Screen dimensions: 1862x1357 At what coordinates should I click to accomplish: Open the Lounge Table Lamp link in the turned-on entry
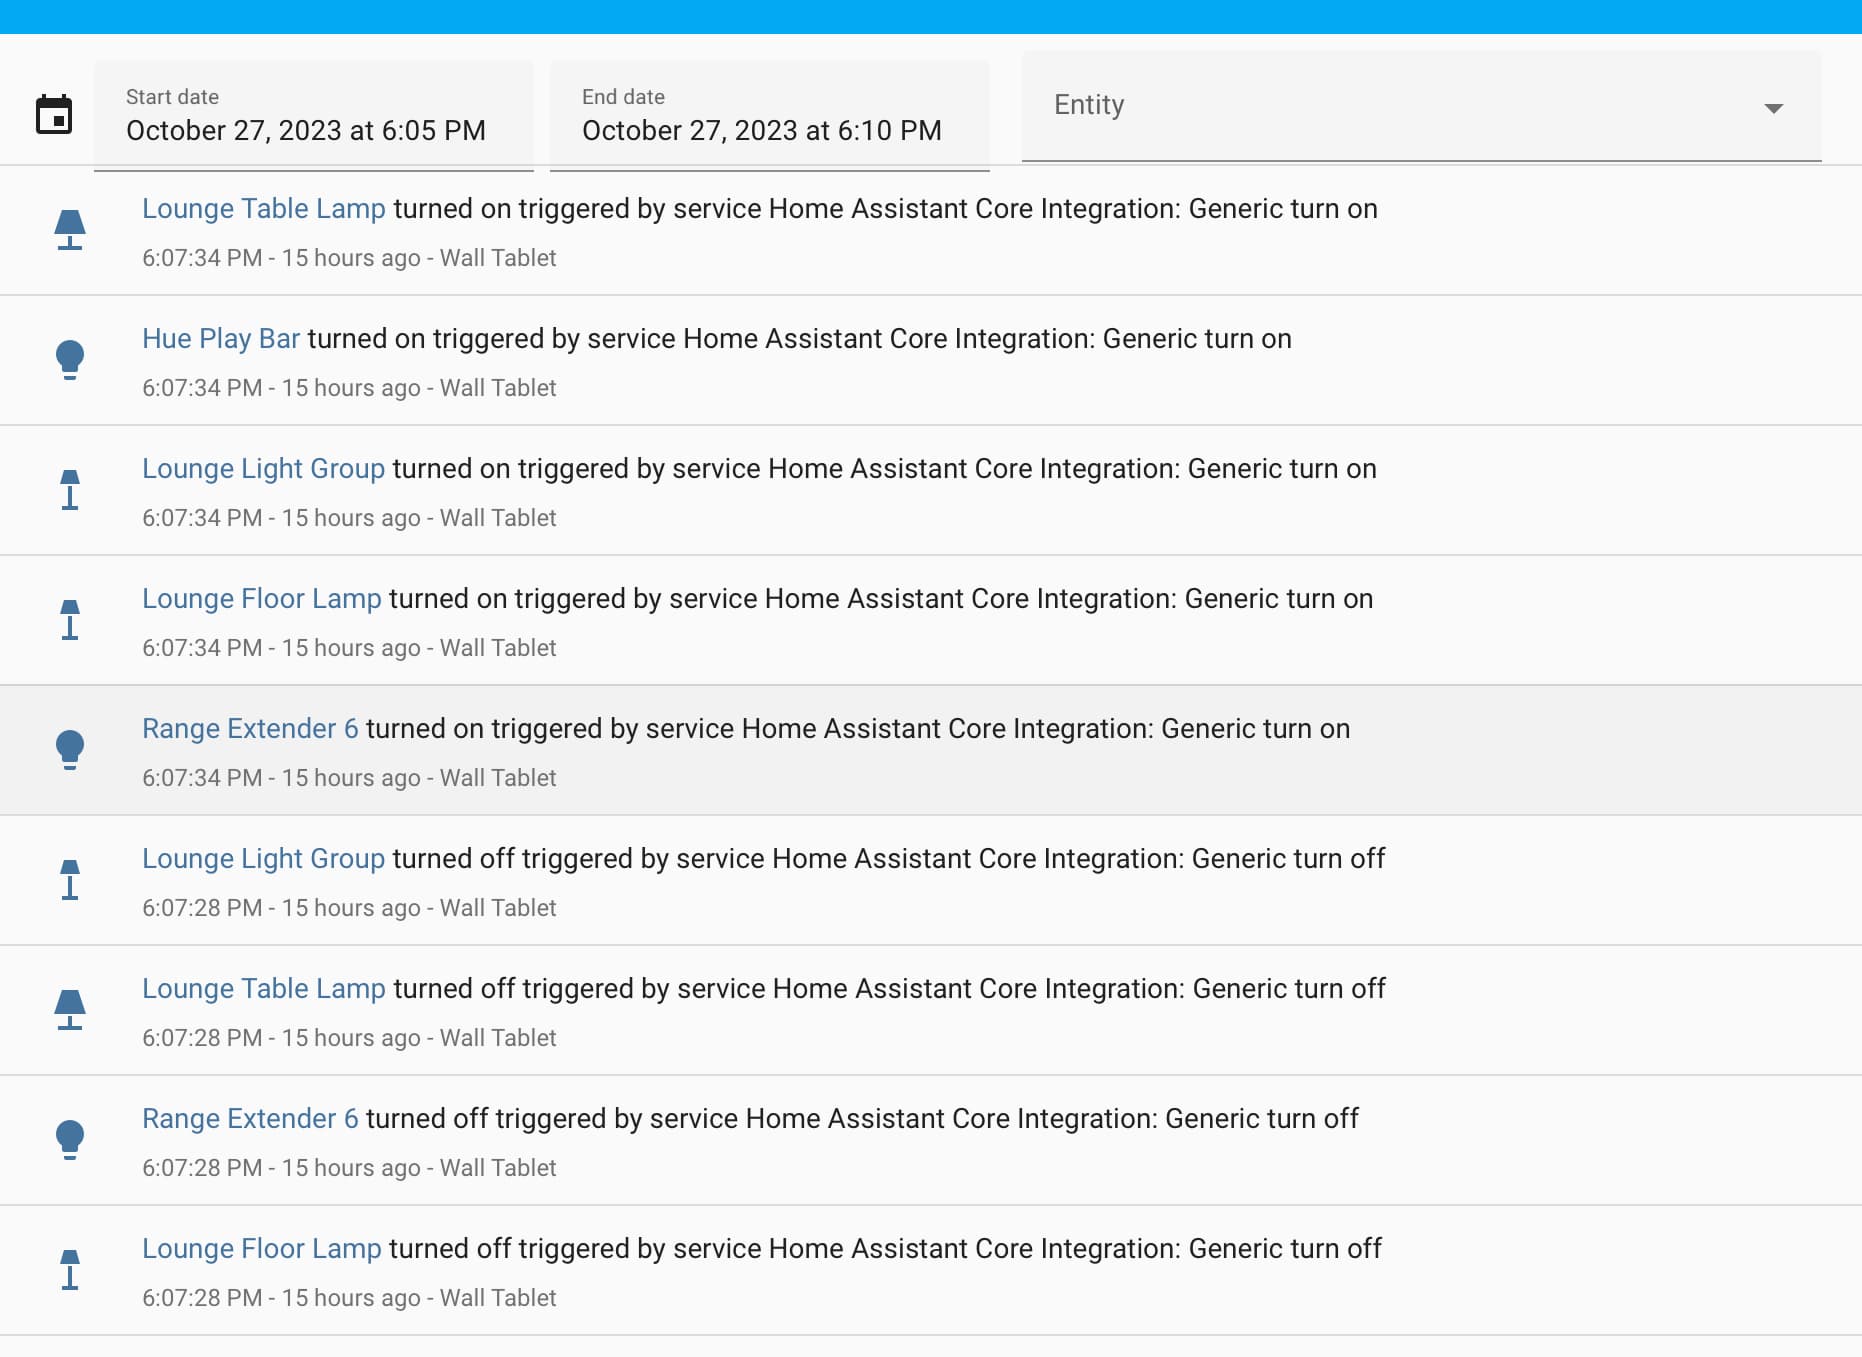(263, 209)
